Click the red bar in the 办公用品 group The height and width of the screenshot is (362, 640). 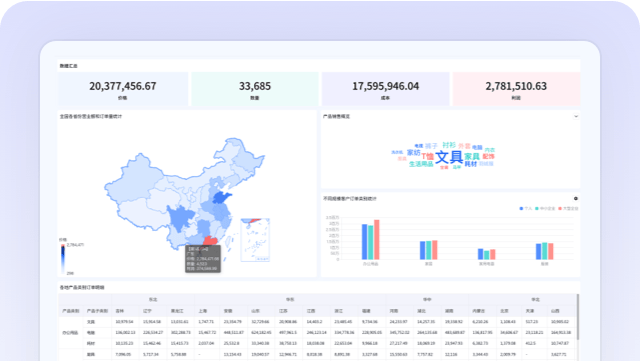click(377, 240)
